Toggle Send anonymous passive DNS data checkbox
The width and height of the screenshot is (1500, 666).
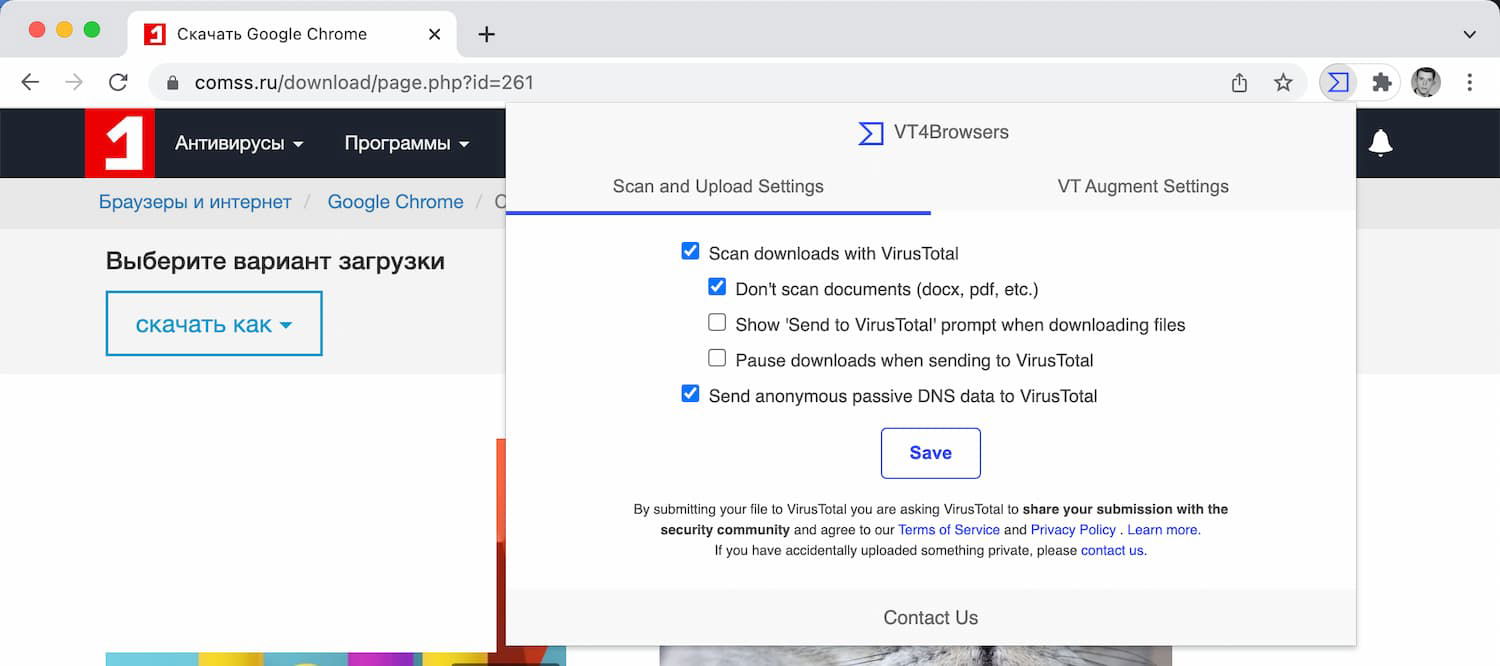[x=690, y=394]
